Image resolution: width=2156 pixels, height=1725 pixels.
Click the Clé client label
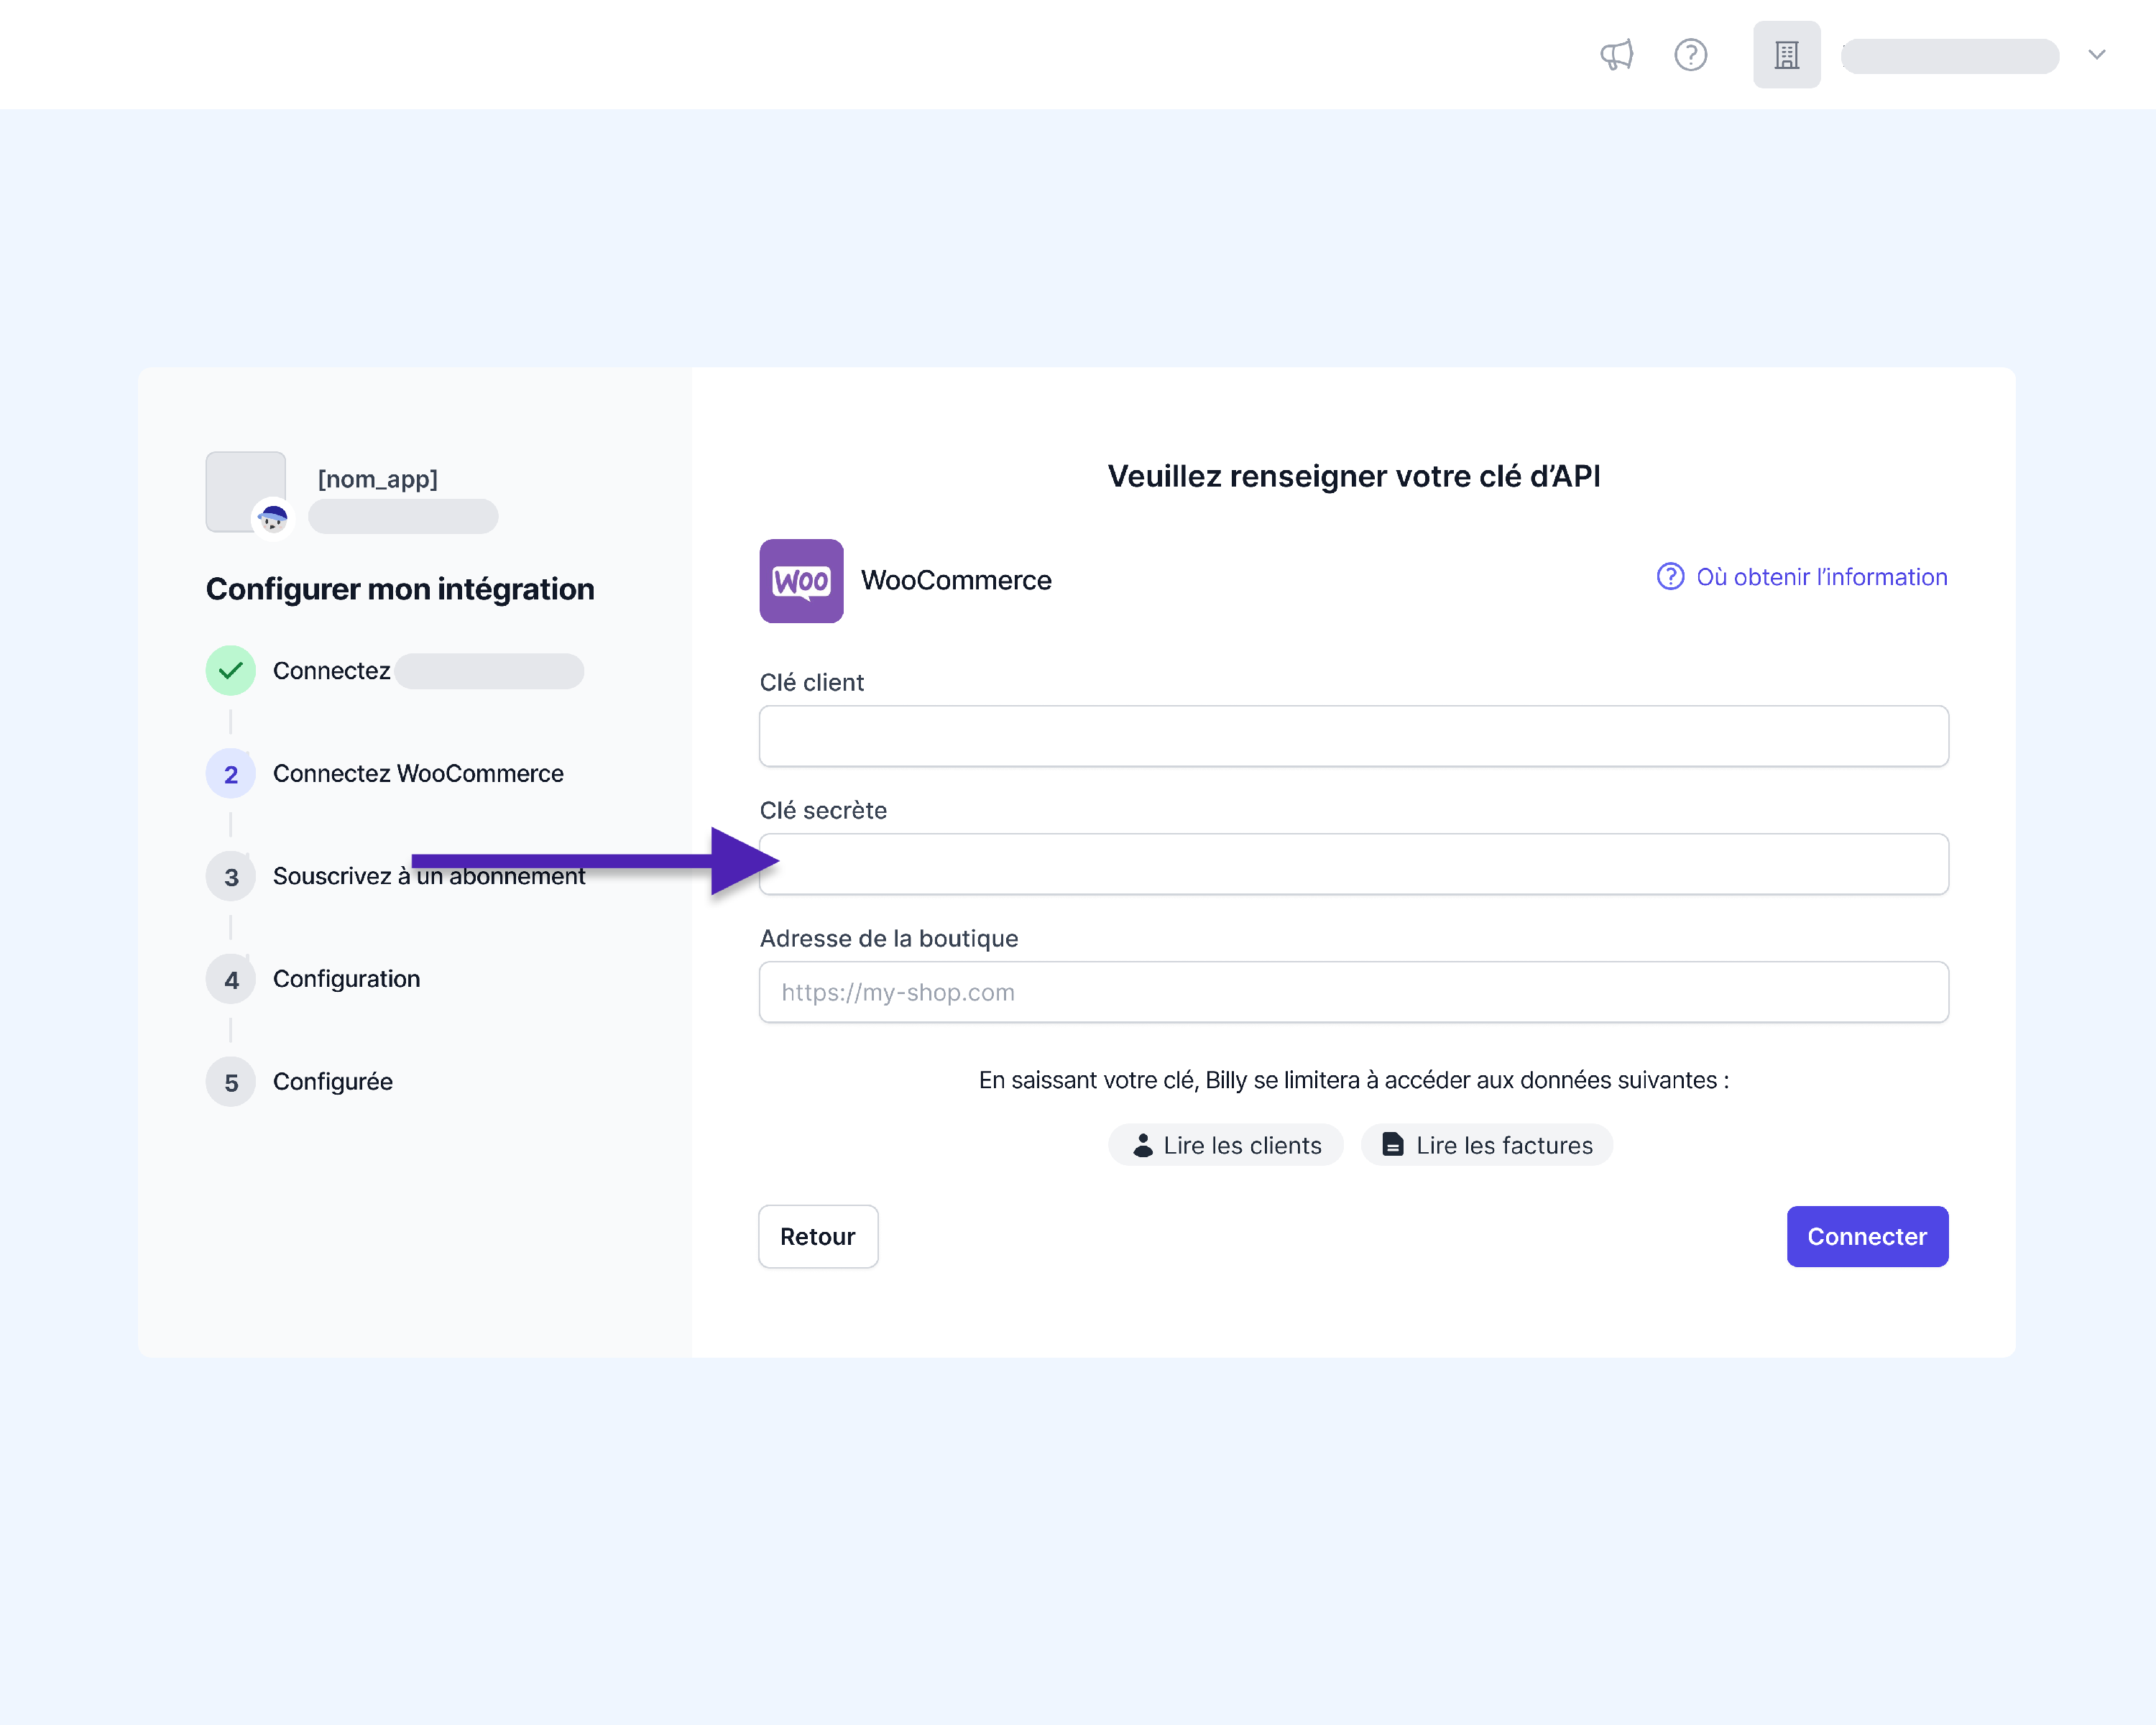click(811, 683)
